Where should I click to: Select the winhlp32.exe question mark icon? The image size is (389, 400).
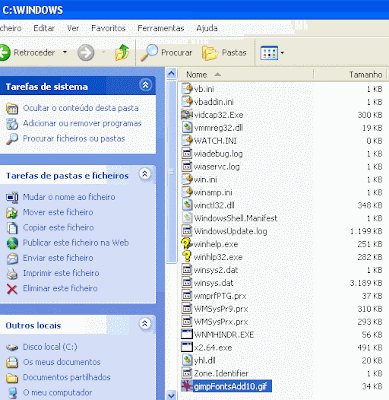(x=187, y=257)
